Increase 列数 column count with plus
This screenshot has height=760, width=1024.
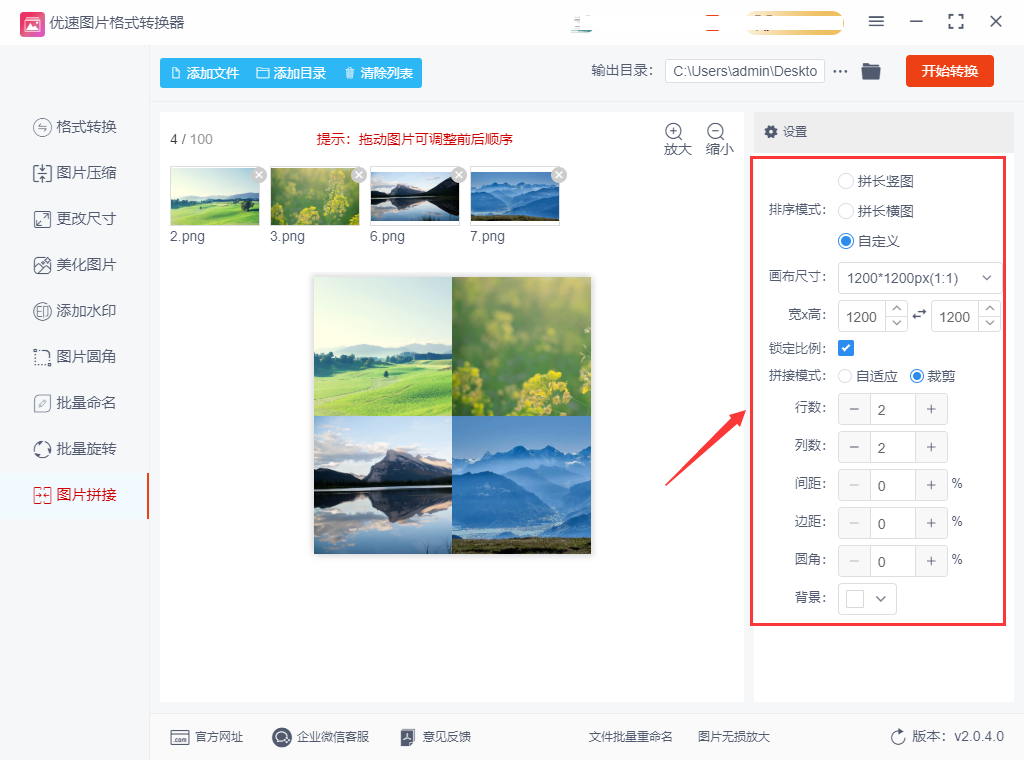pos(931,447)
